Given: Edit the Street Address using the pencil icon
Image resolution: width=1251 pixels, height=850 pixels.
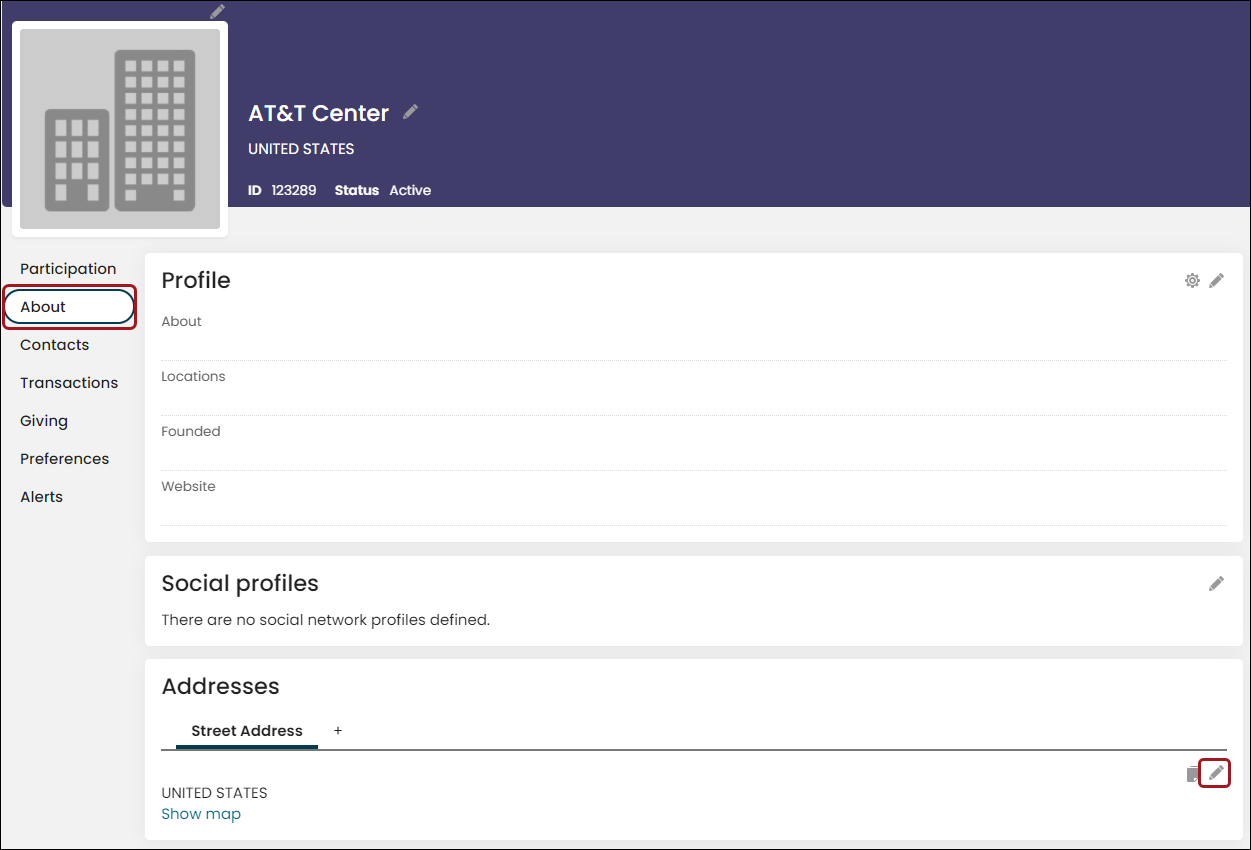Looking at the screenshot, I should click(1215, 773).
